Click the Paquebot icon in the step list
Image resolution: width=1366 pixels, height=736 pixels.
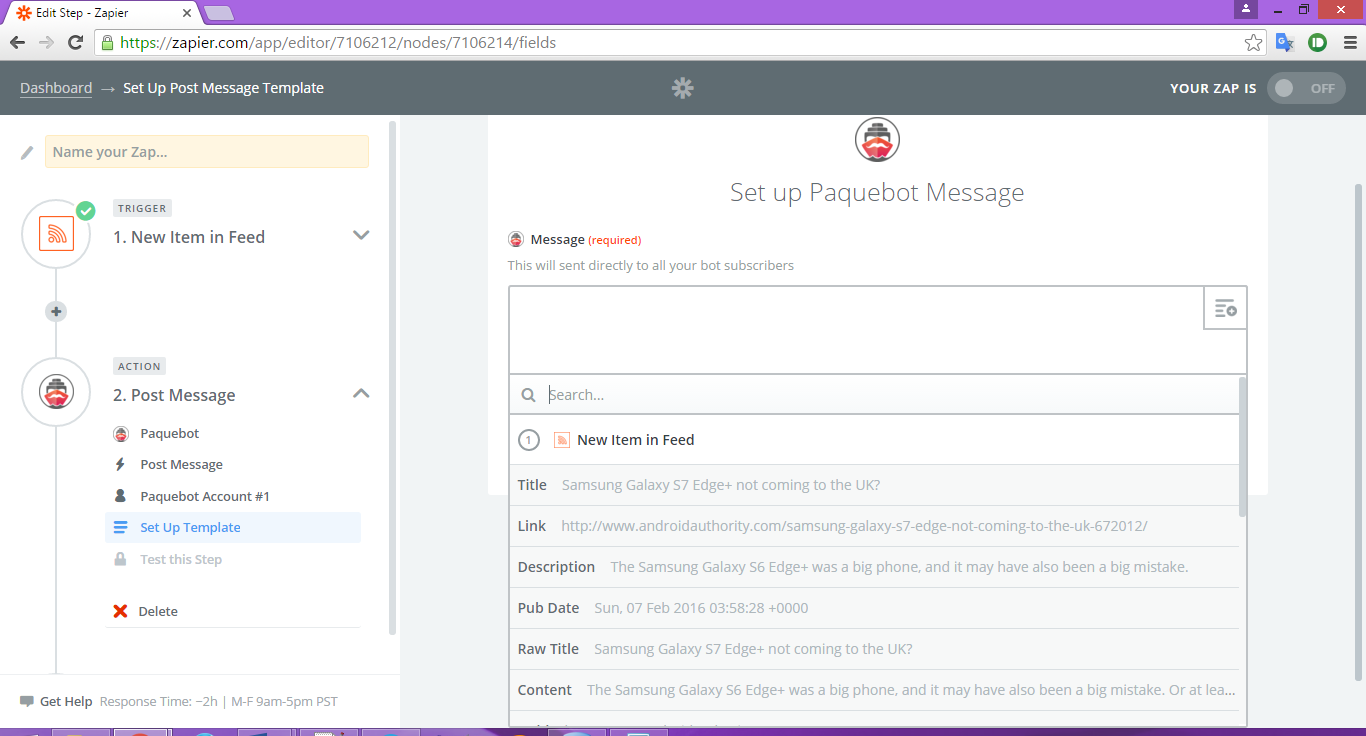coord(121,433)
